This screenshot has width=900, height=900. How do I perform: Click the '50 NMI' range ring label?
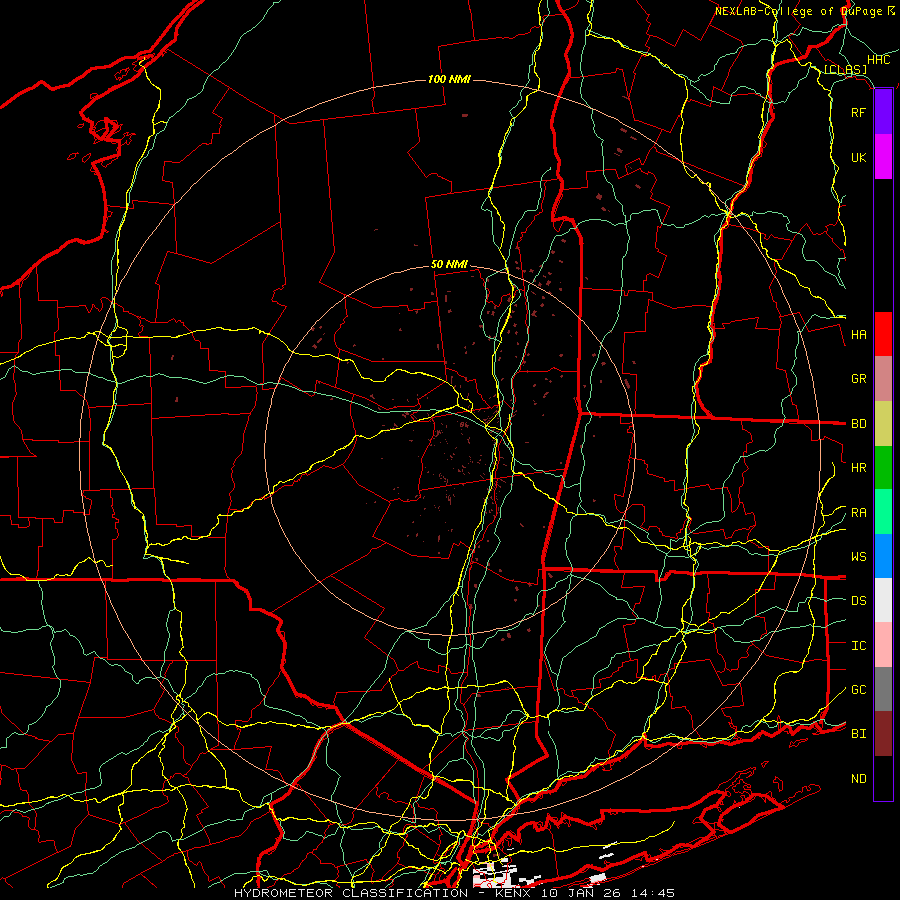449,265
